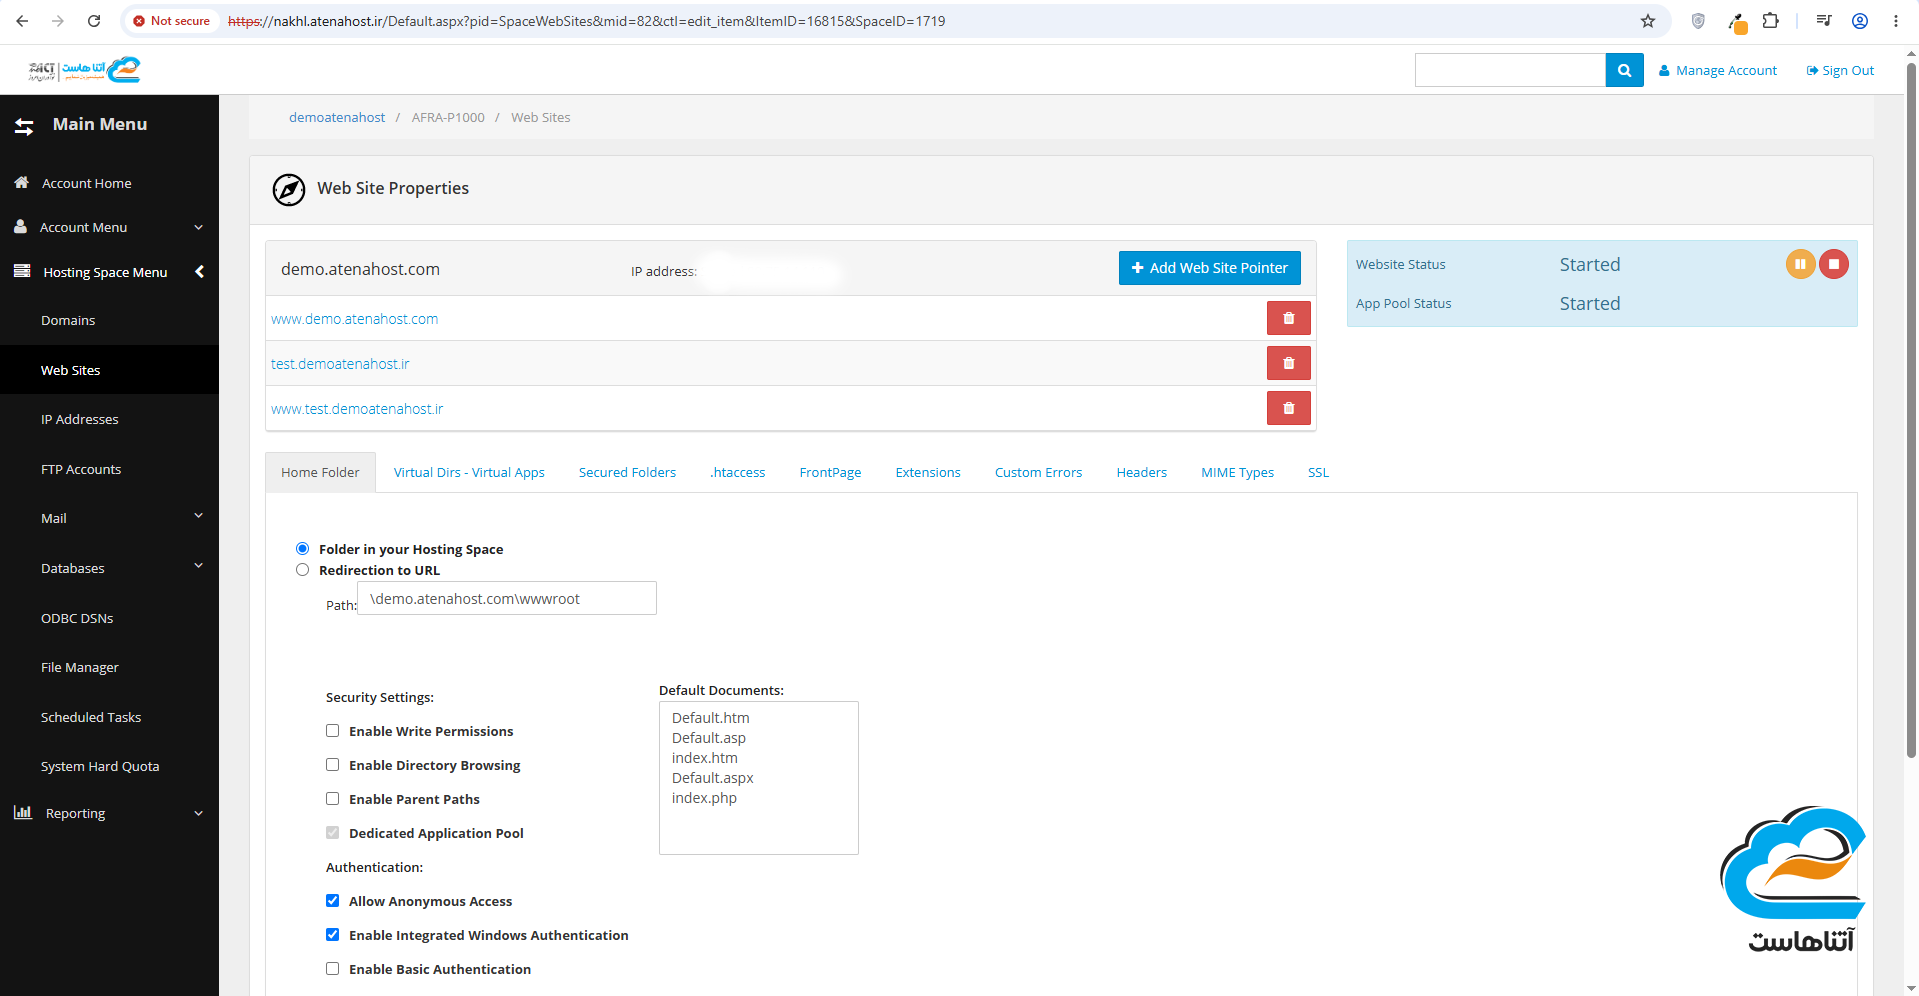Viewport: 1919px width, 996px height.
Task: Open the browser extensions puzzle icon
Action: pos(1770,21)
